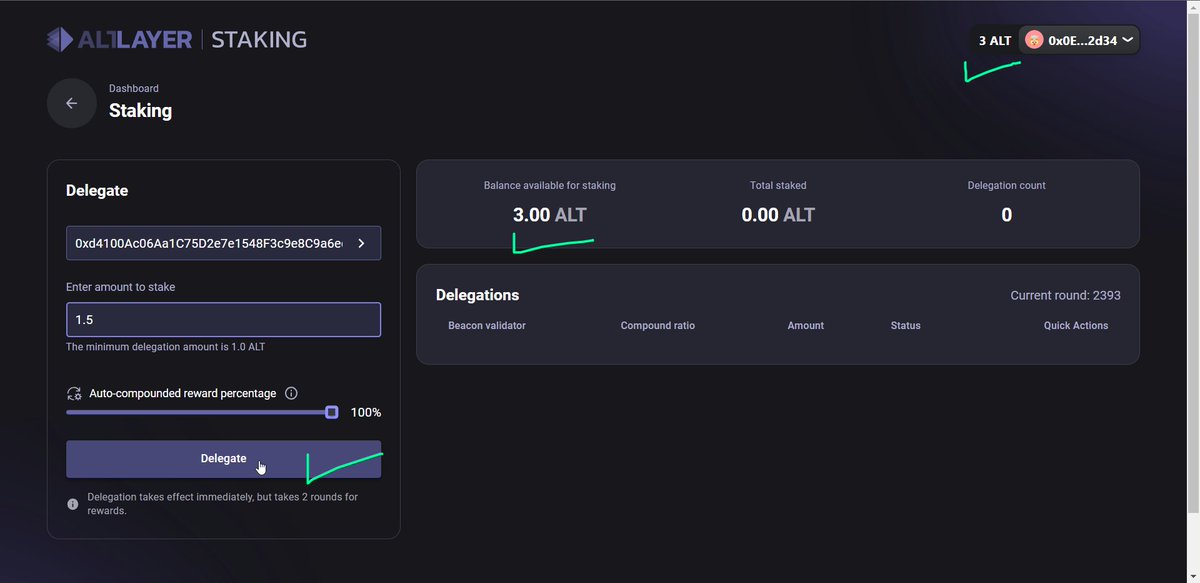Click the 3 ALT wallet balance
Image resolution: width=1200 pixels, height=583 pixels.
pos(995,41)
